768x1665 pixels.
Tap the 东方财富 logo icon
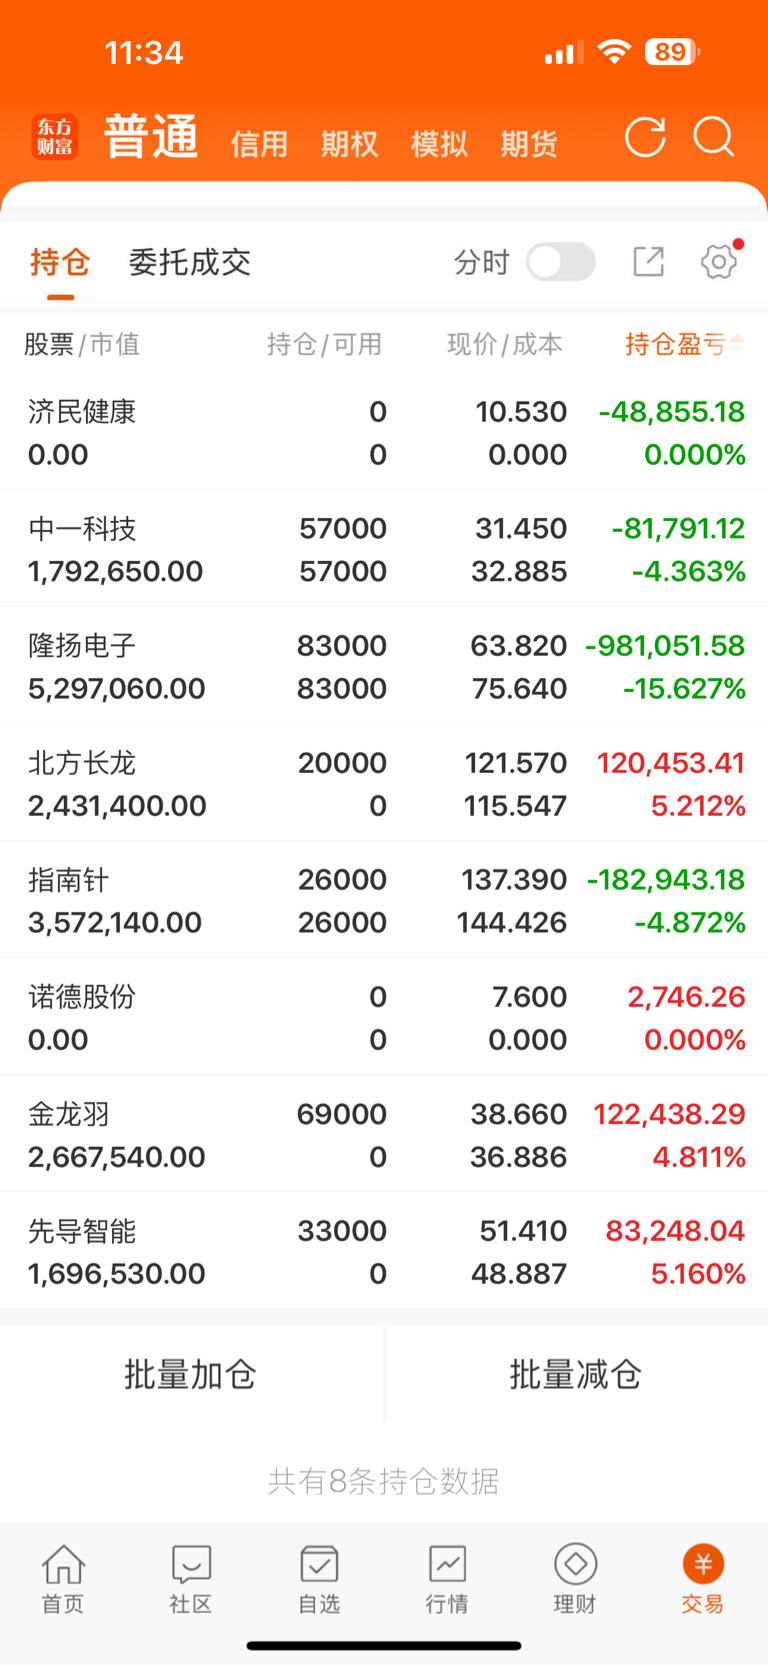(55, 137)
